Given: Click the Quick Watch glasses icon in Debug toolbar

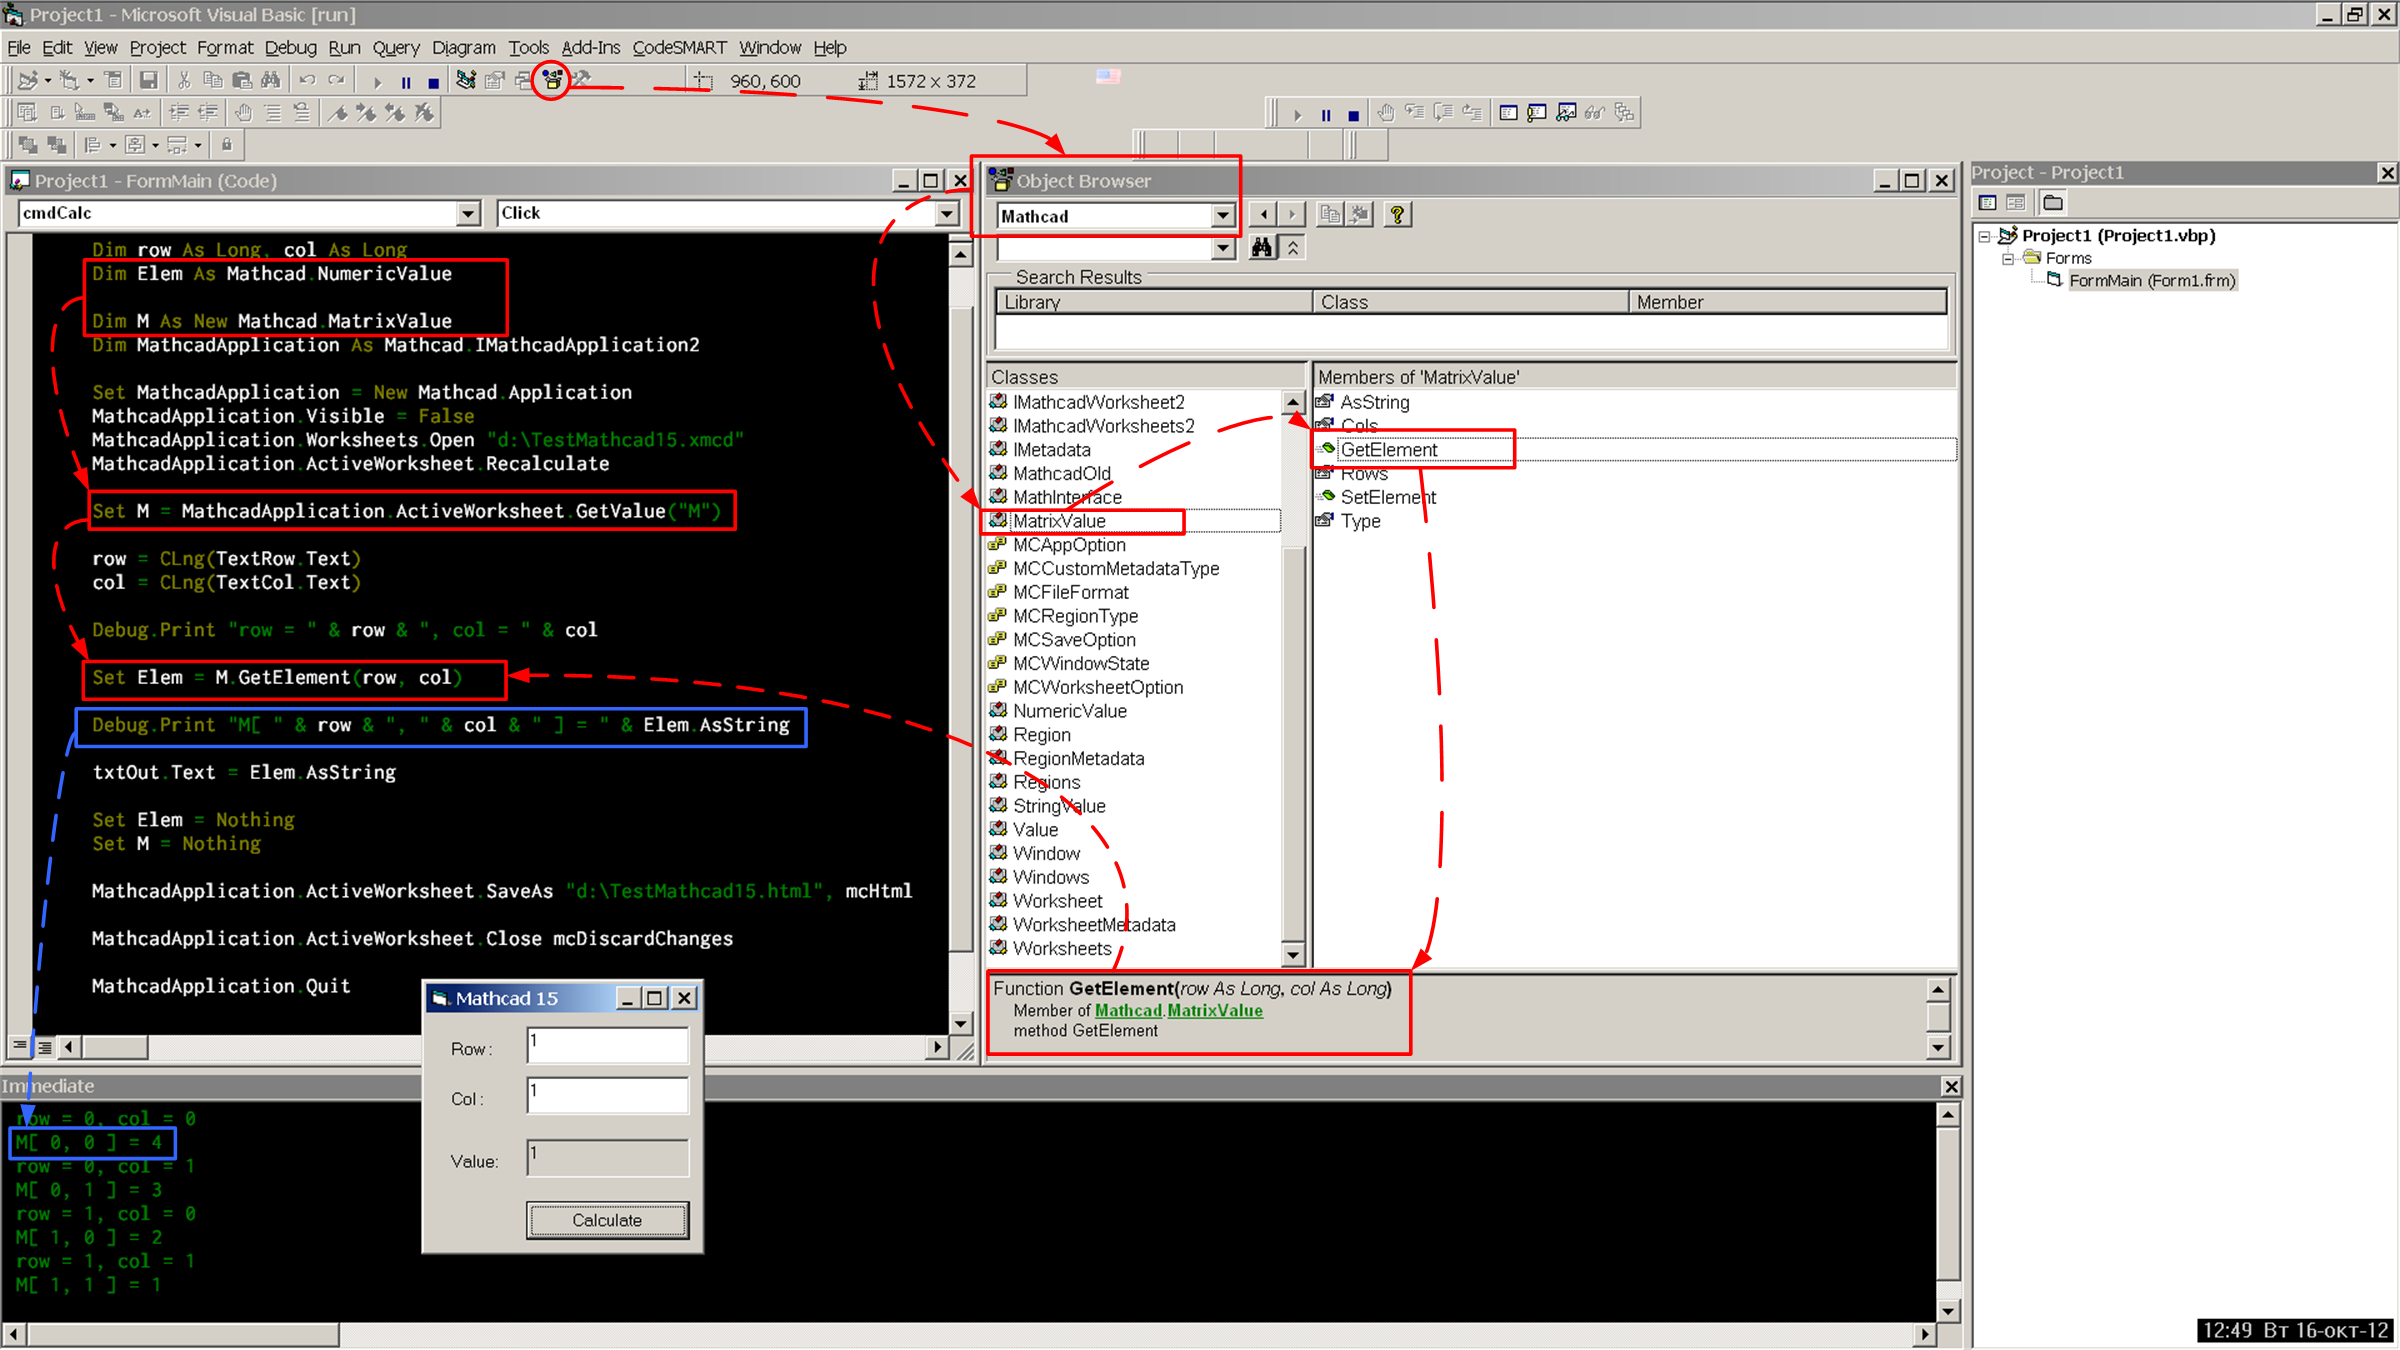Looking at the screenshot, I should tap(1595, 113).
